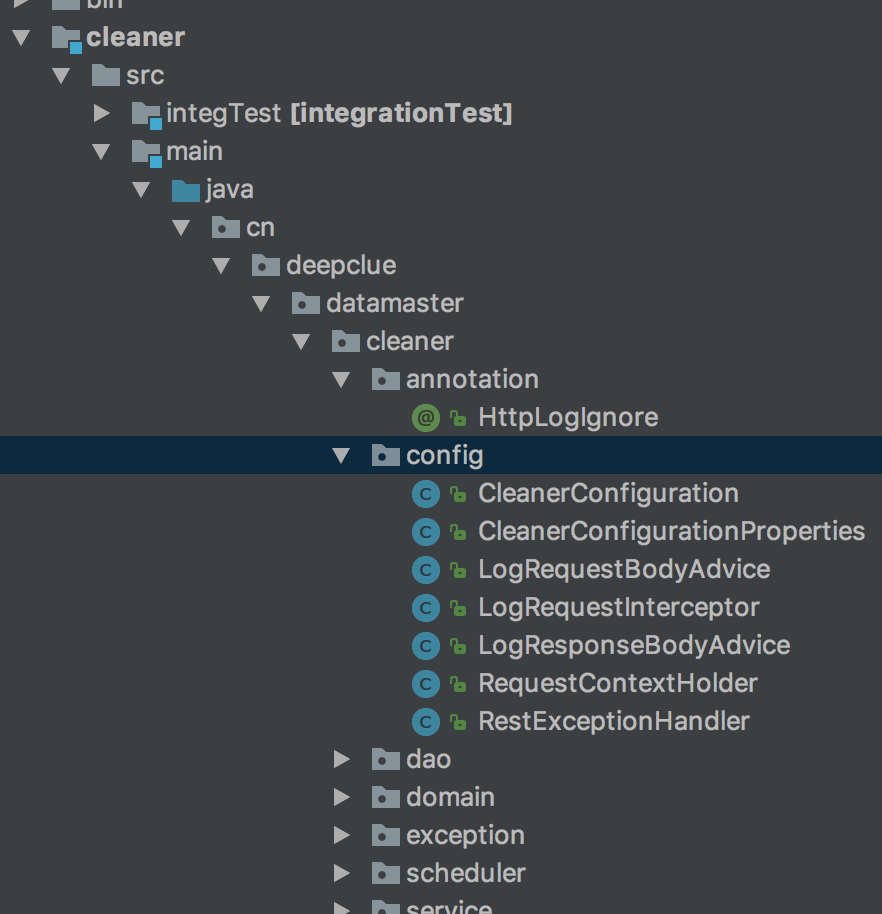Click the CleanerConfiguration class icon
Screen dimensions: 882x914
click(426, 493)
